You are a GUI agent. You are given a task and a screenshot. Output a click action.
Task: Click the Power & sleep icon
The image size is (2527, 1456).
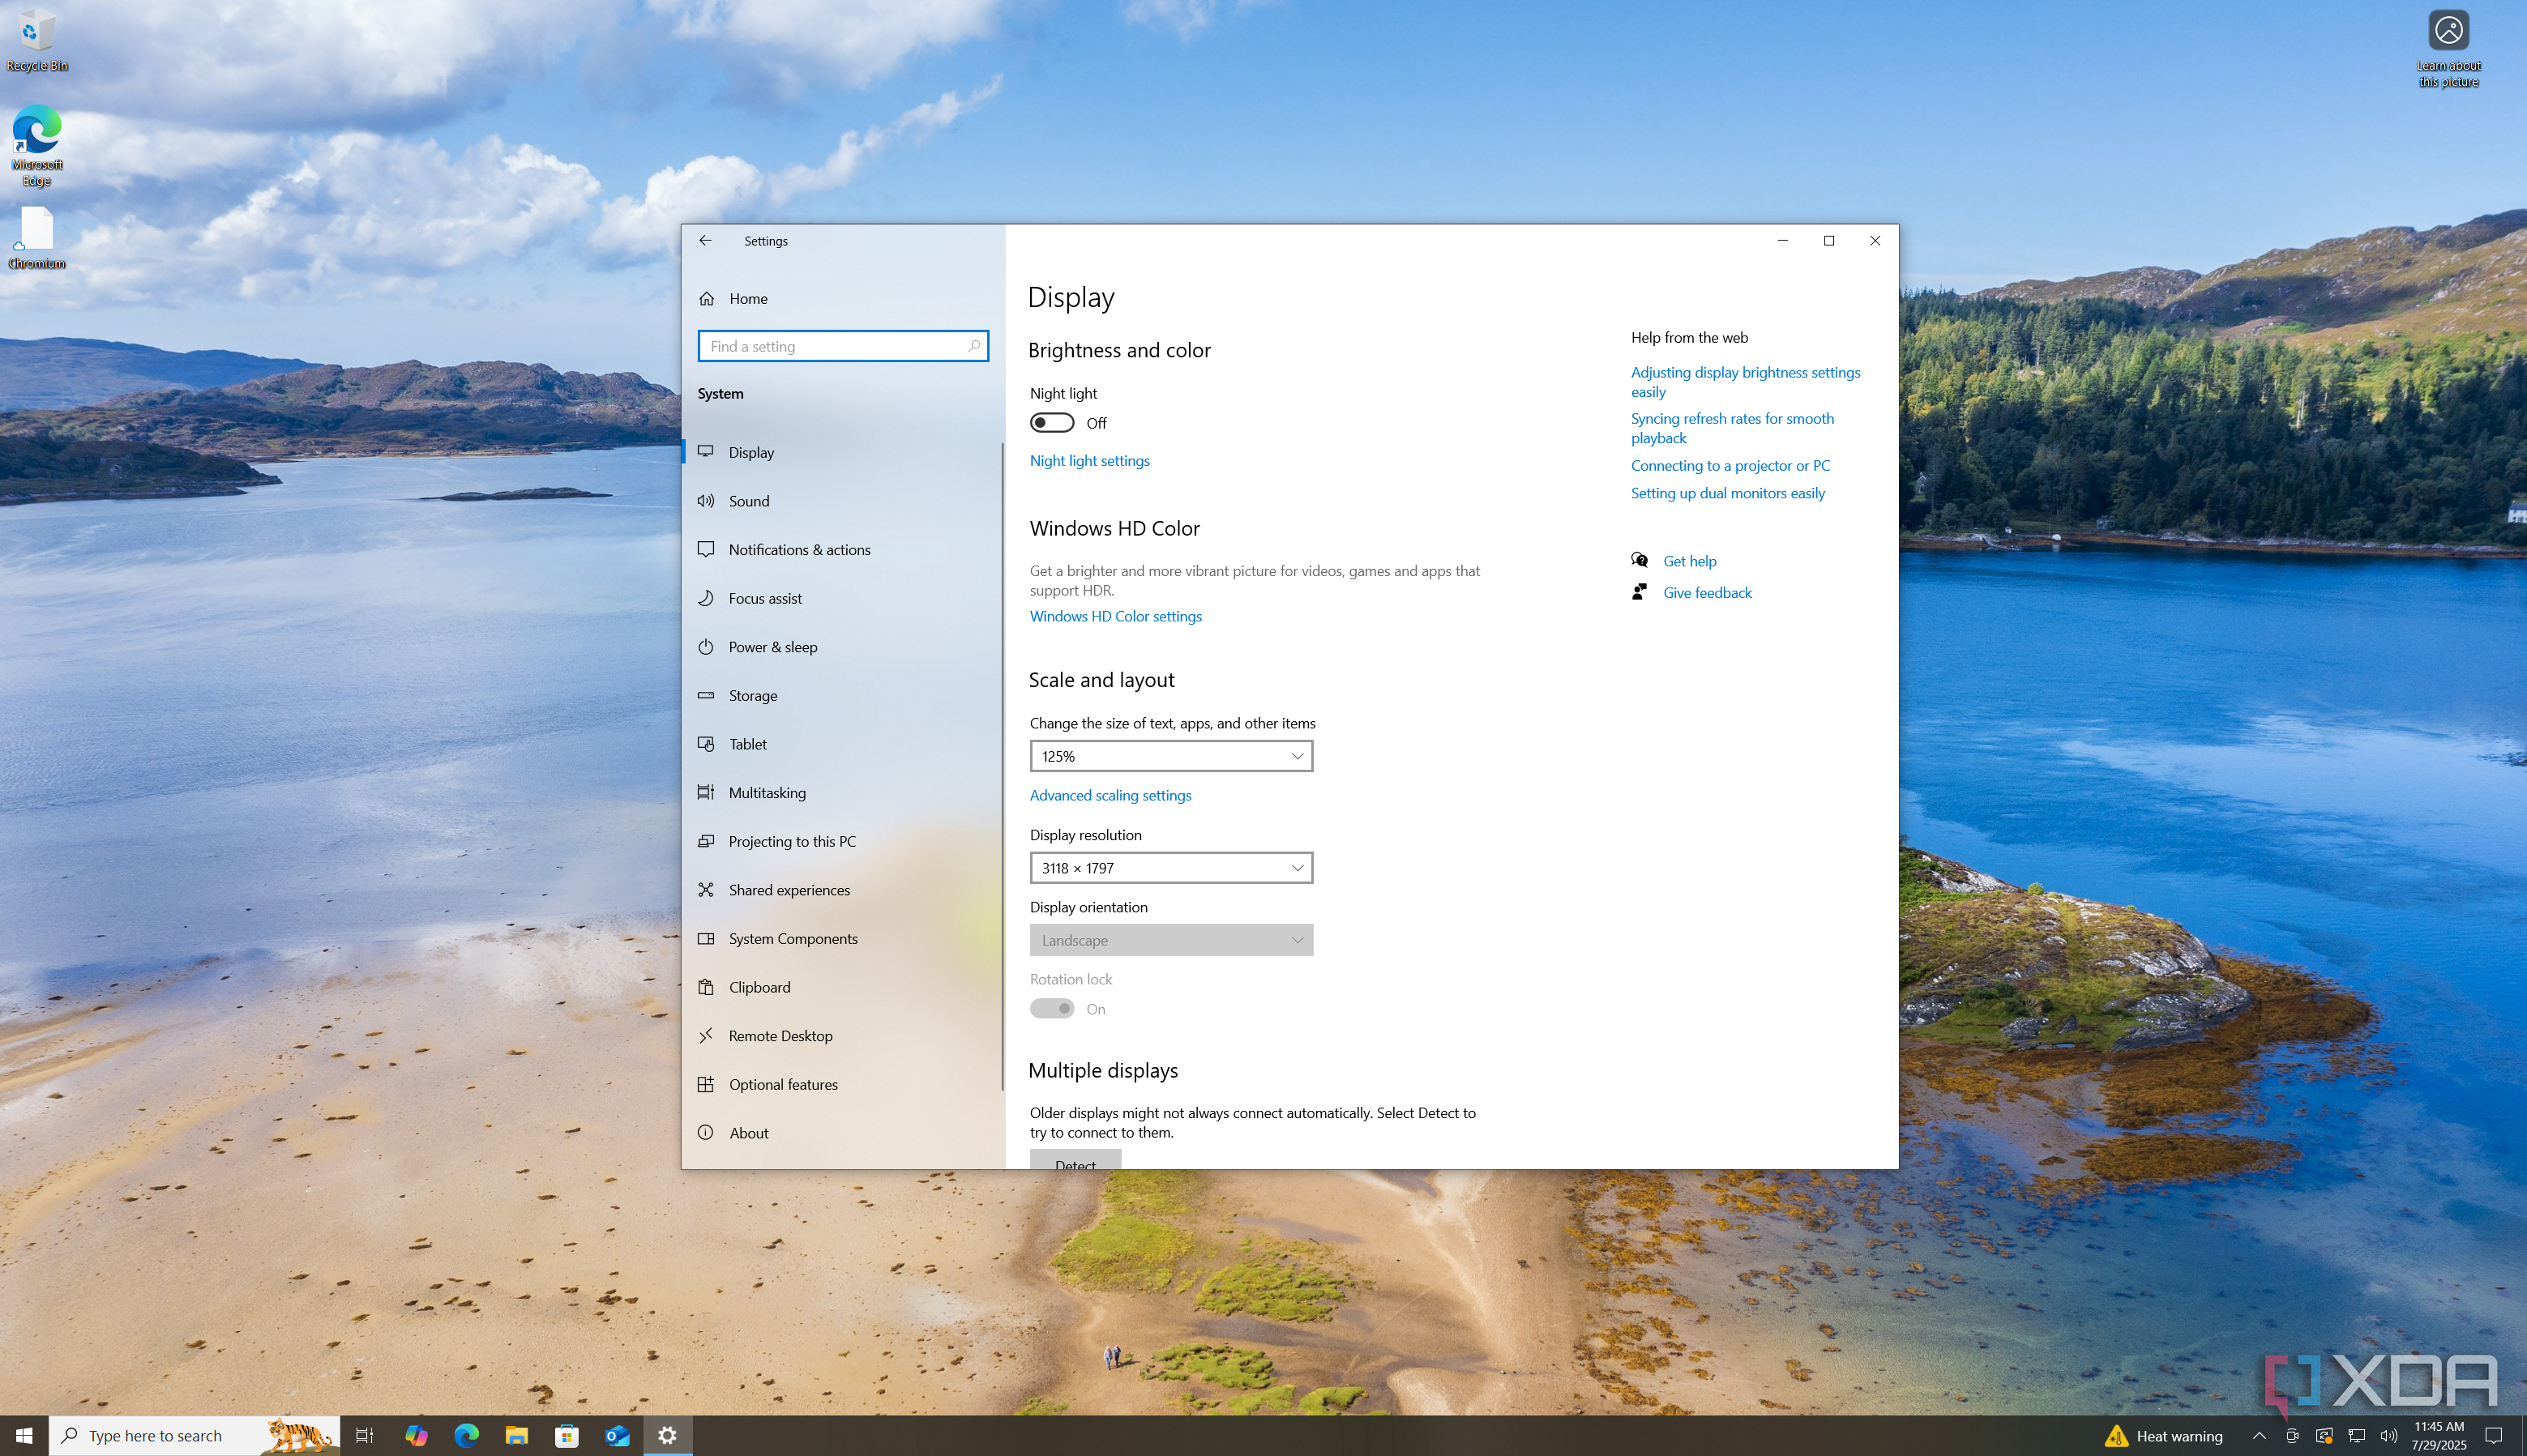(x=706, y=647)
